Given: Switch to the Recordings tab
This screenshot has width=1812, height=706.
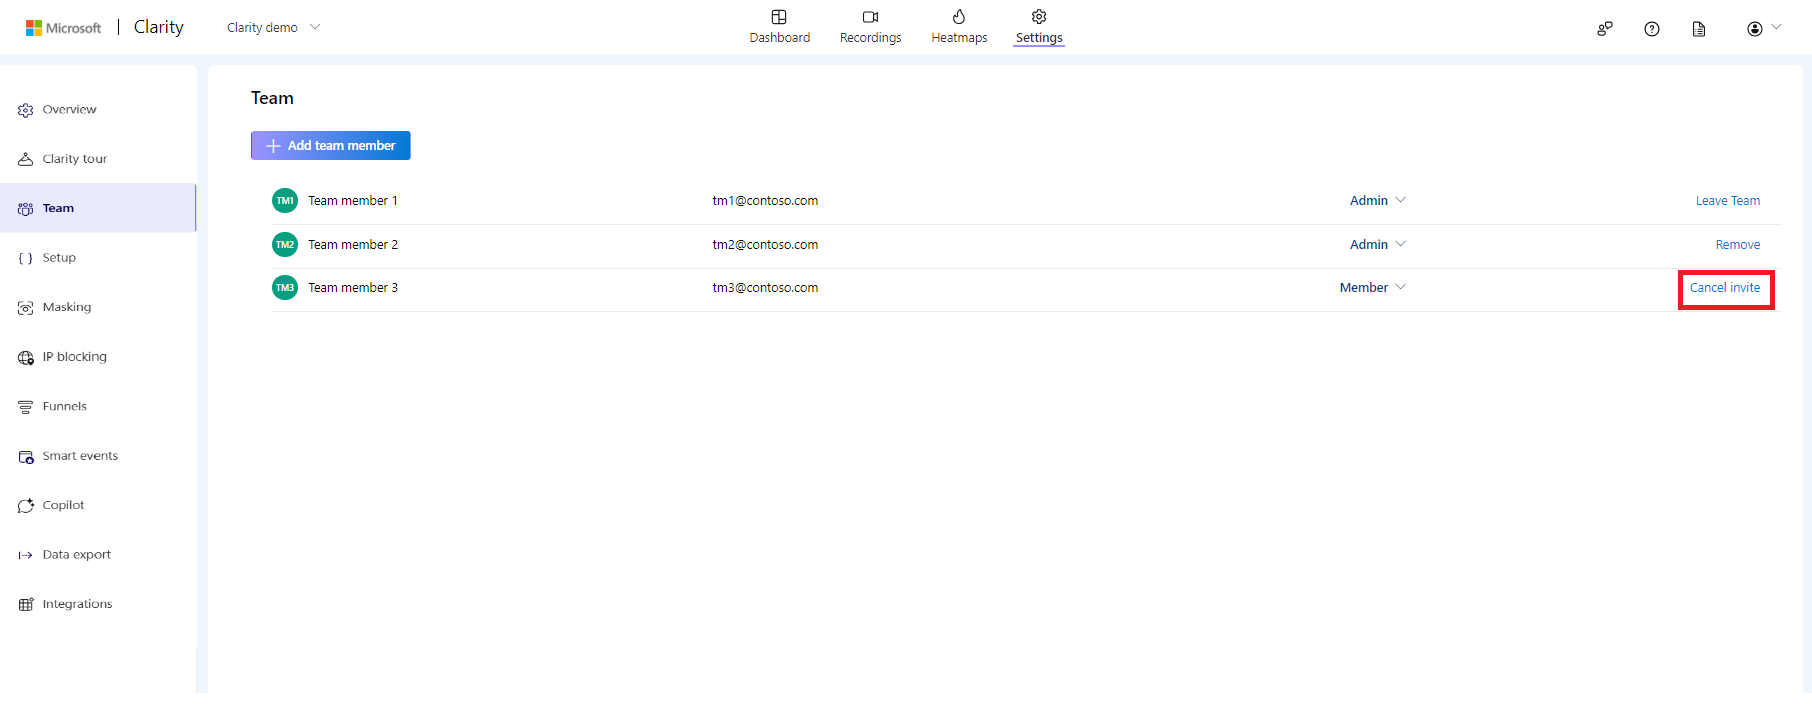Looking at the screenshot, I should pos(870,27).
